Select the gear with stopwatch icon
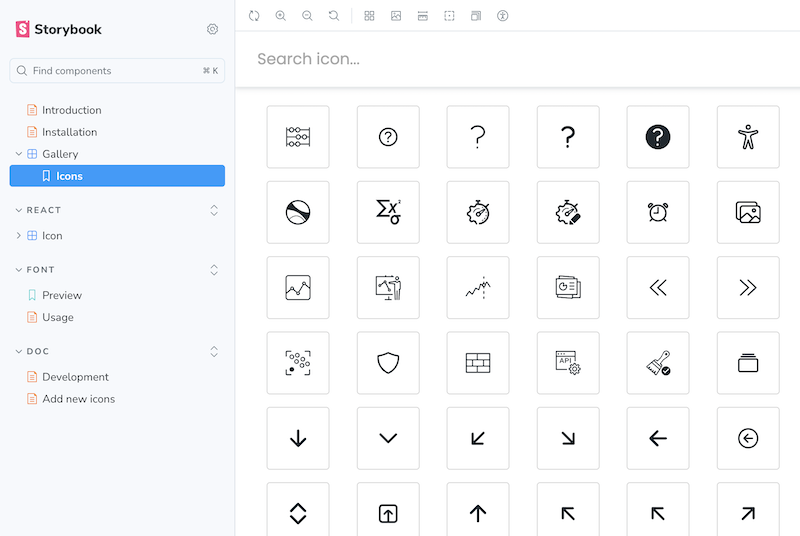 pos(478,212)
